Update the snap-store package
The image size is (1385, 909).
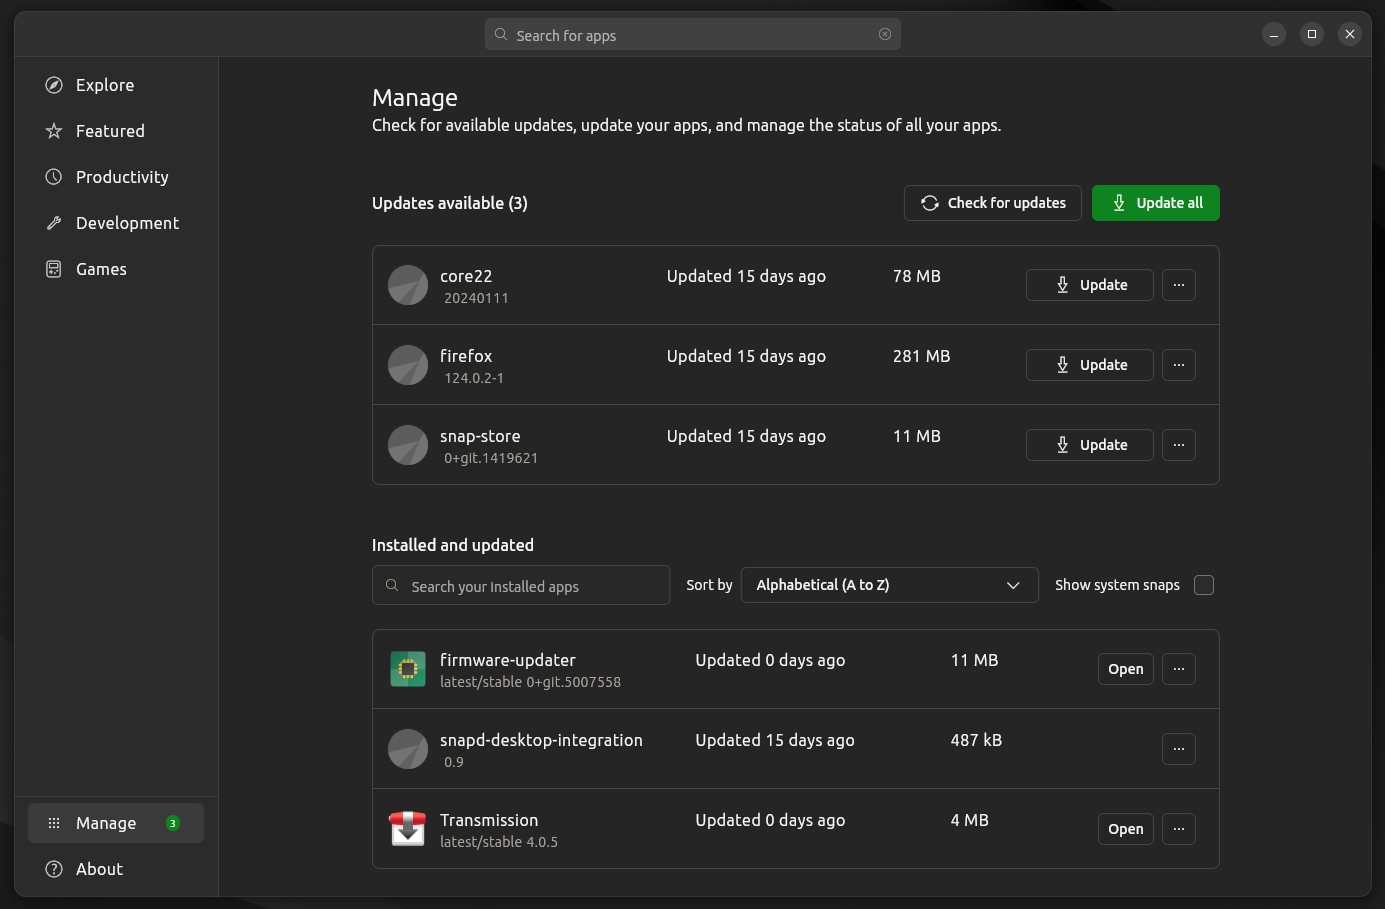pyautogui.click(x=1090, y=445)
